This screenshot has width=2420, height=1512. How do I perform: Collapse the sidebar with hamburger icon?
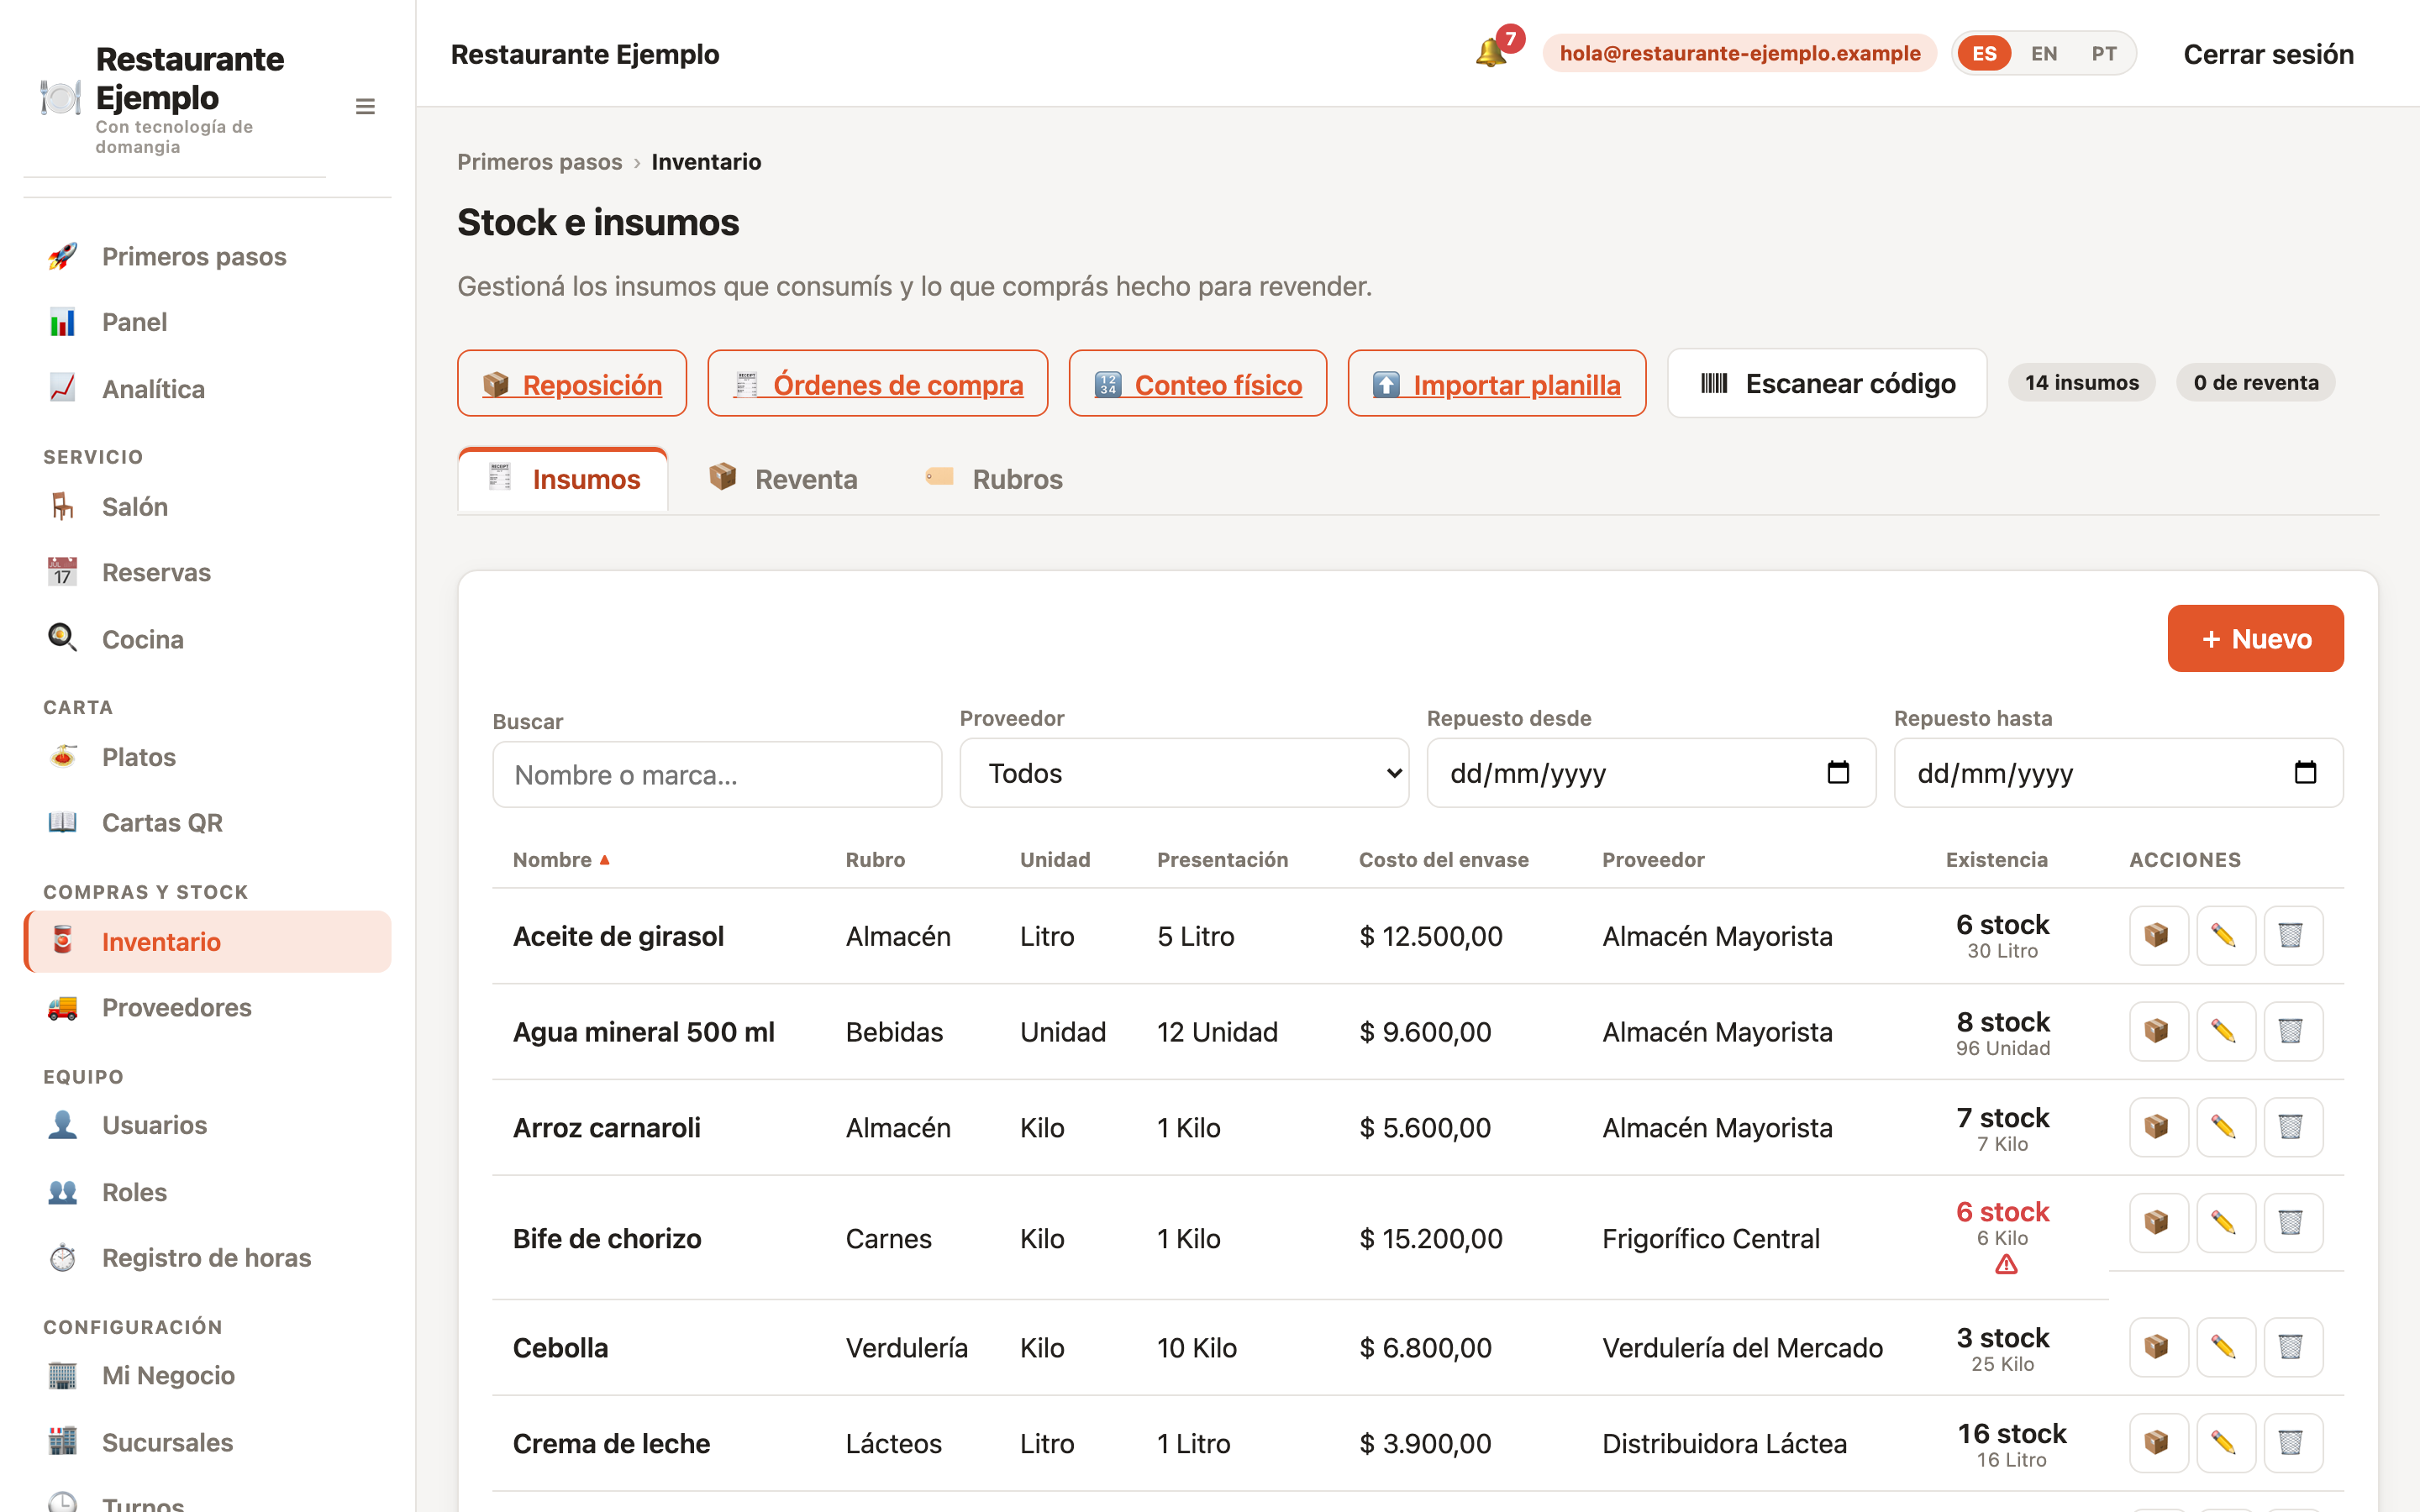point(365,106)
